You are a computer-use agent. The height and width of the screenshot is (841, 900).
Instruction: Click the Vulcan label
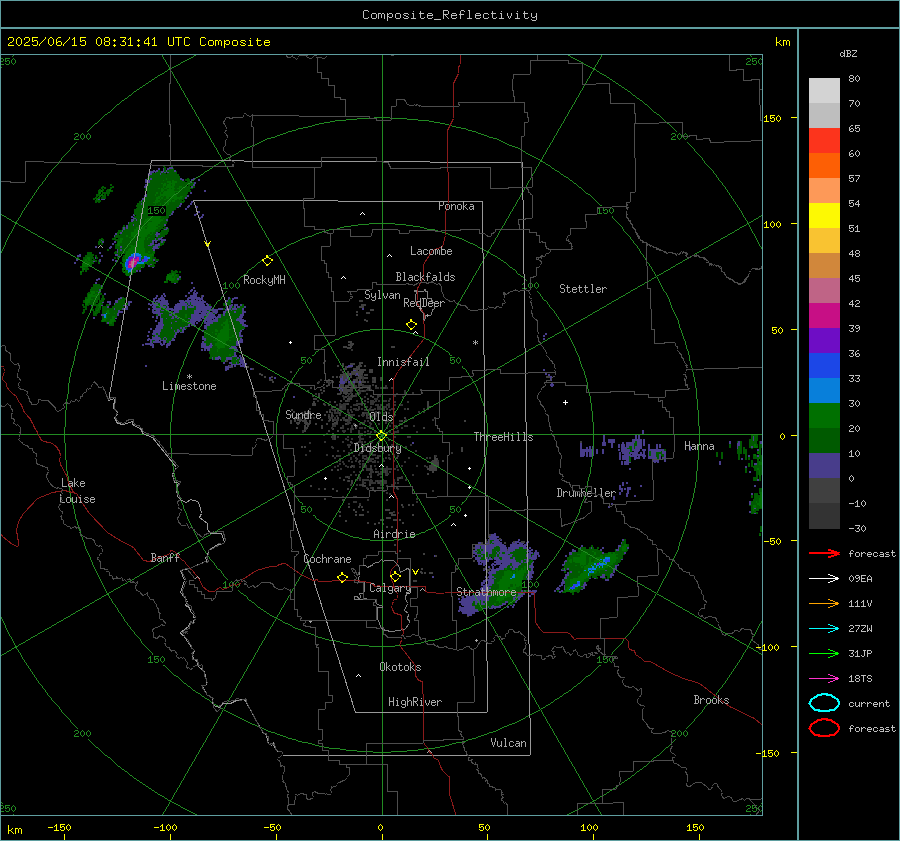[x=508, y=743]
